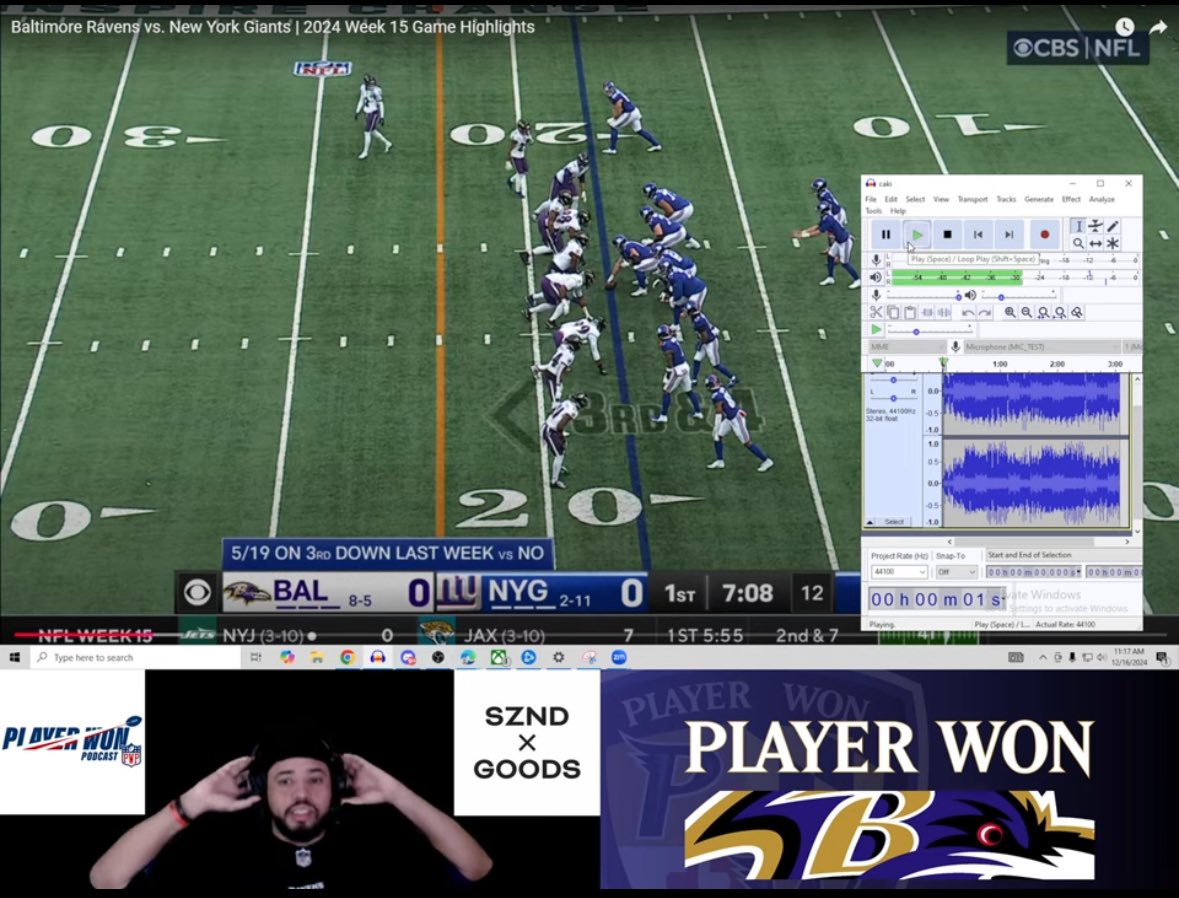Open the Microphone (MIC_TEST) device dropdown
Screen dimensions: 1179x898
tap(1041, 347)
